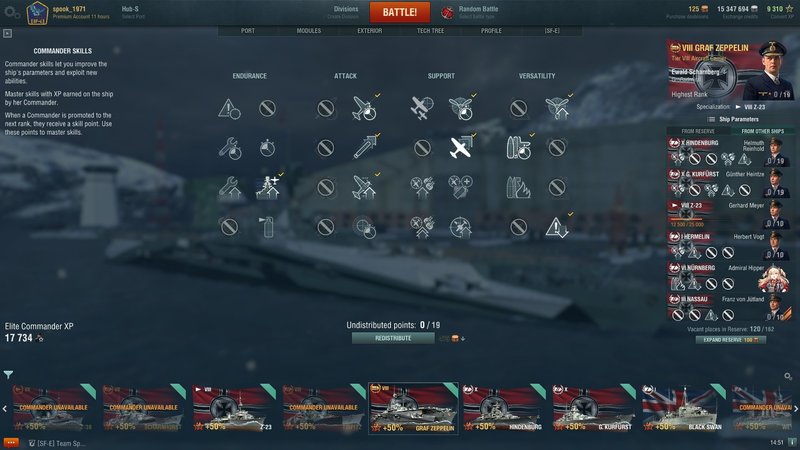
Task: Select the highlighted white aircraft skill icon
Action: coord(461,147)
